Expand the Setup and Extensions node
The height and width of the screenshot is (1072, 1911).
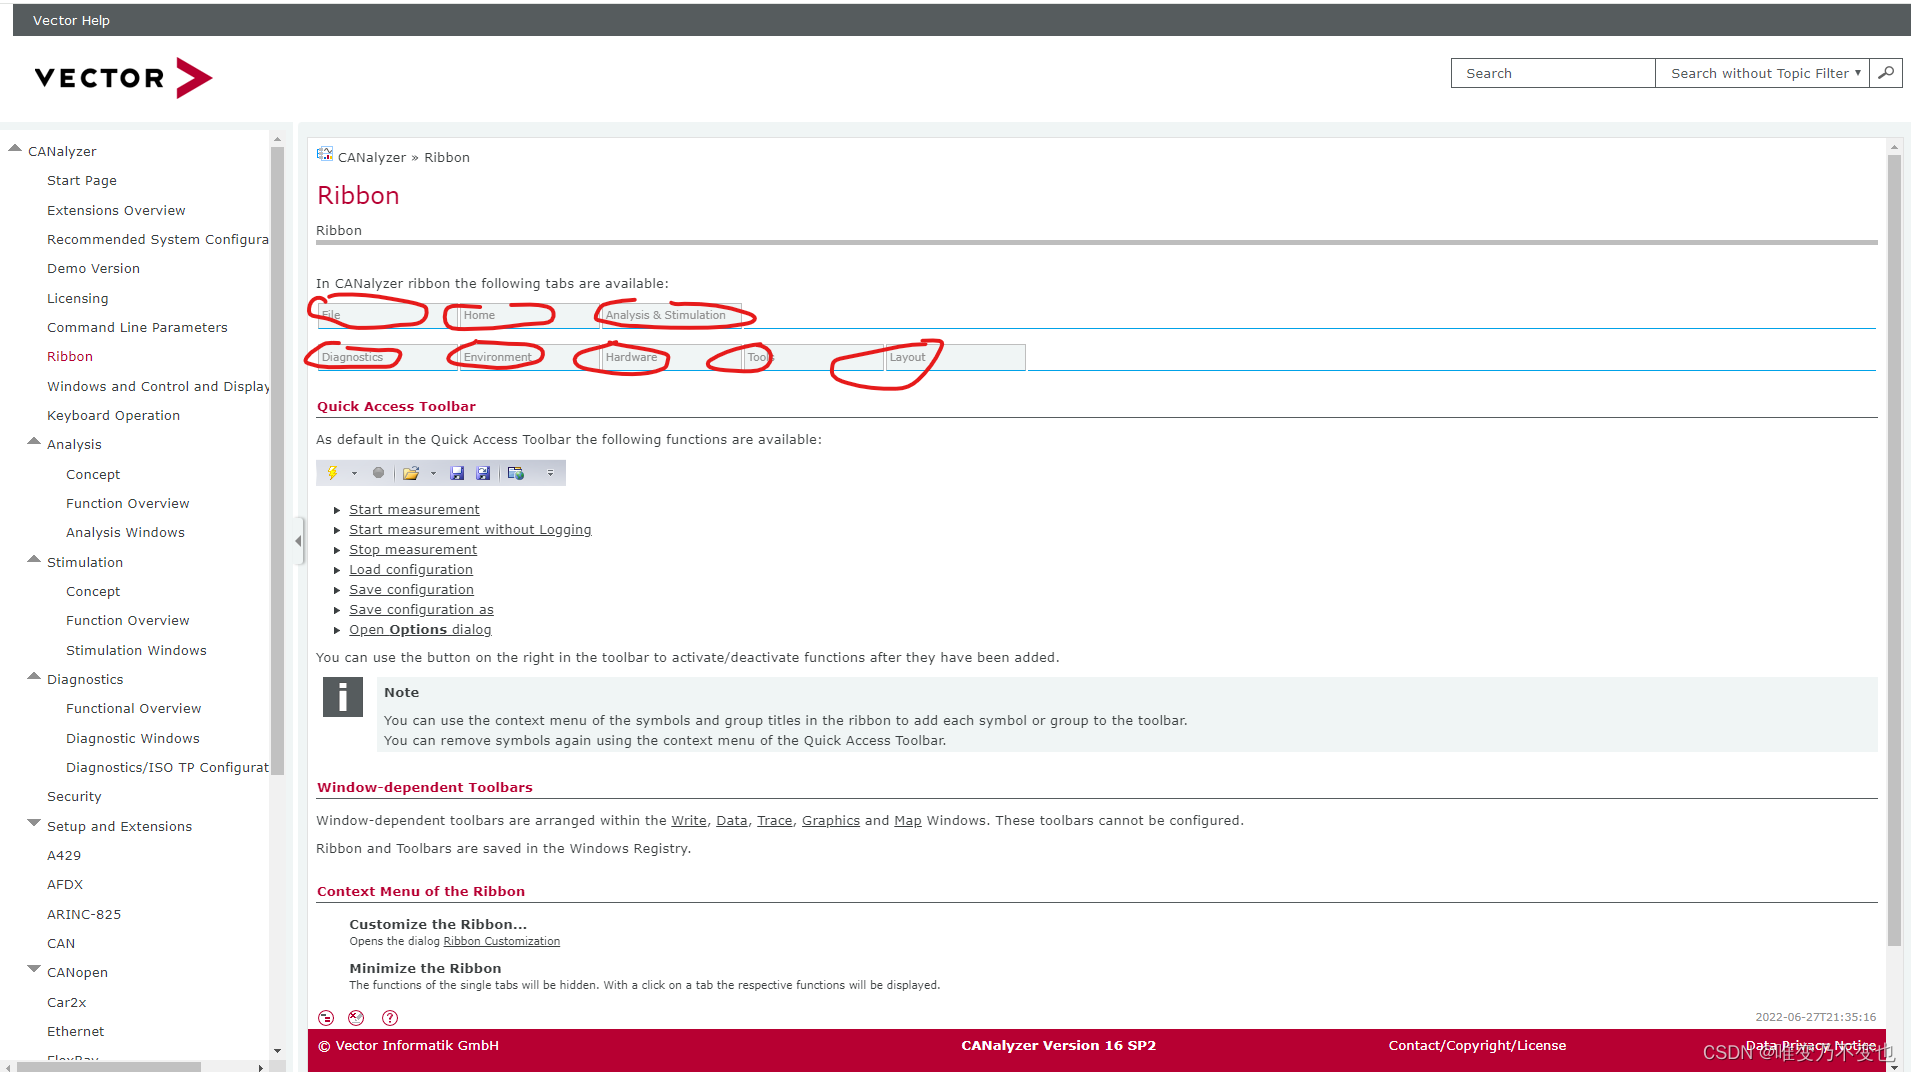34,824
